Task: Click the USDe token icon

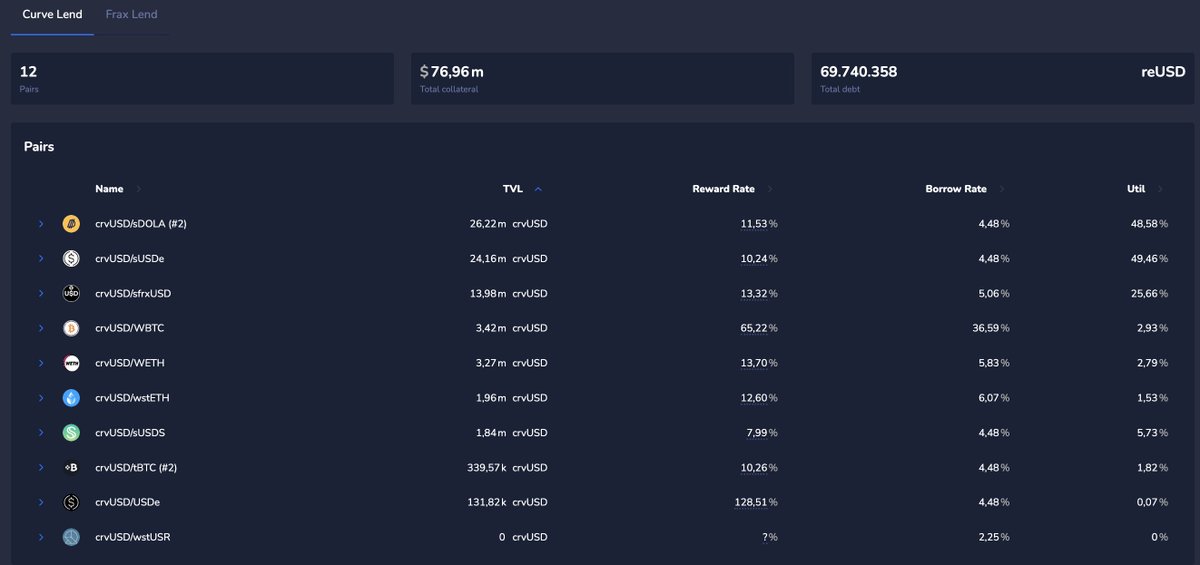Action: pos(71,502)
